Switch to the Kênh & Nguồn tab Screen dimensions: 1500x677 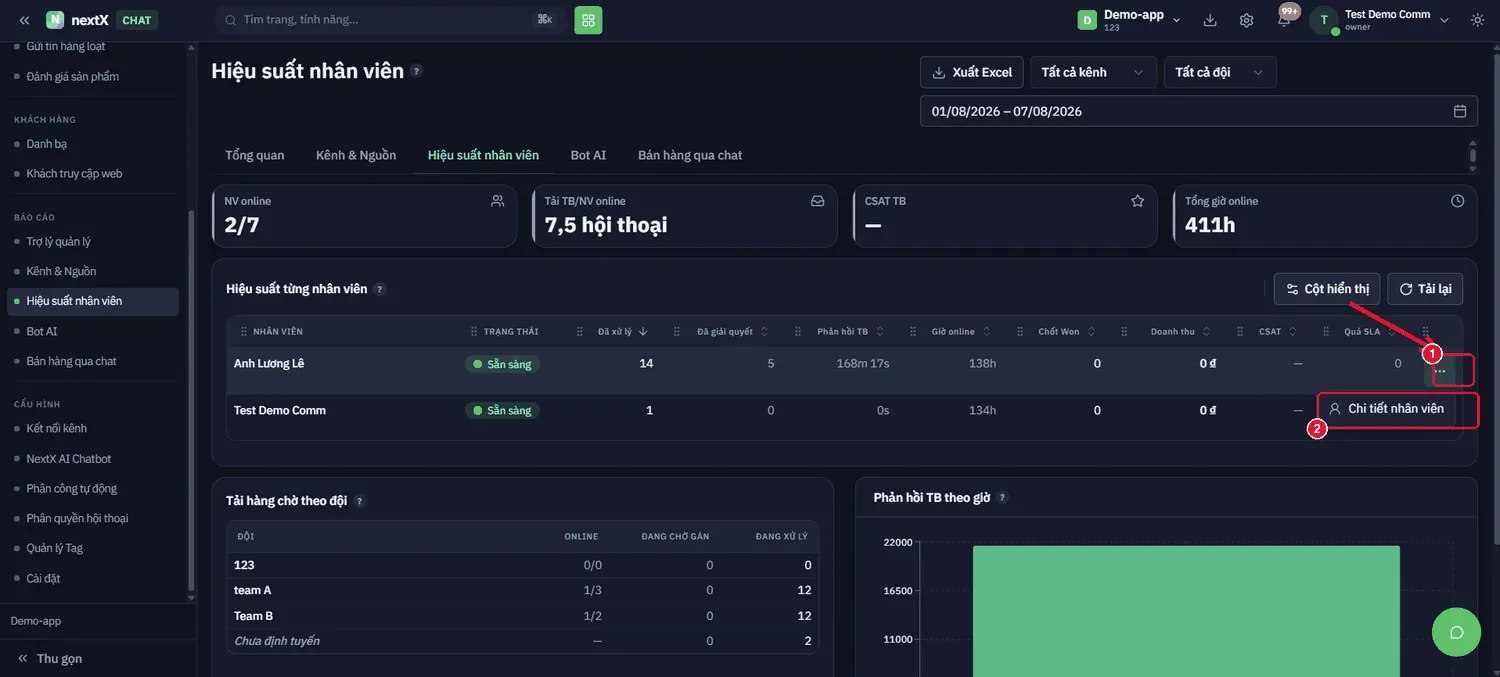point(356,155)
